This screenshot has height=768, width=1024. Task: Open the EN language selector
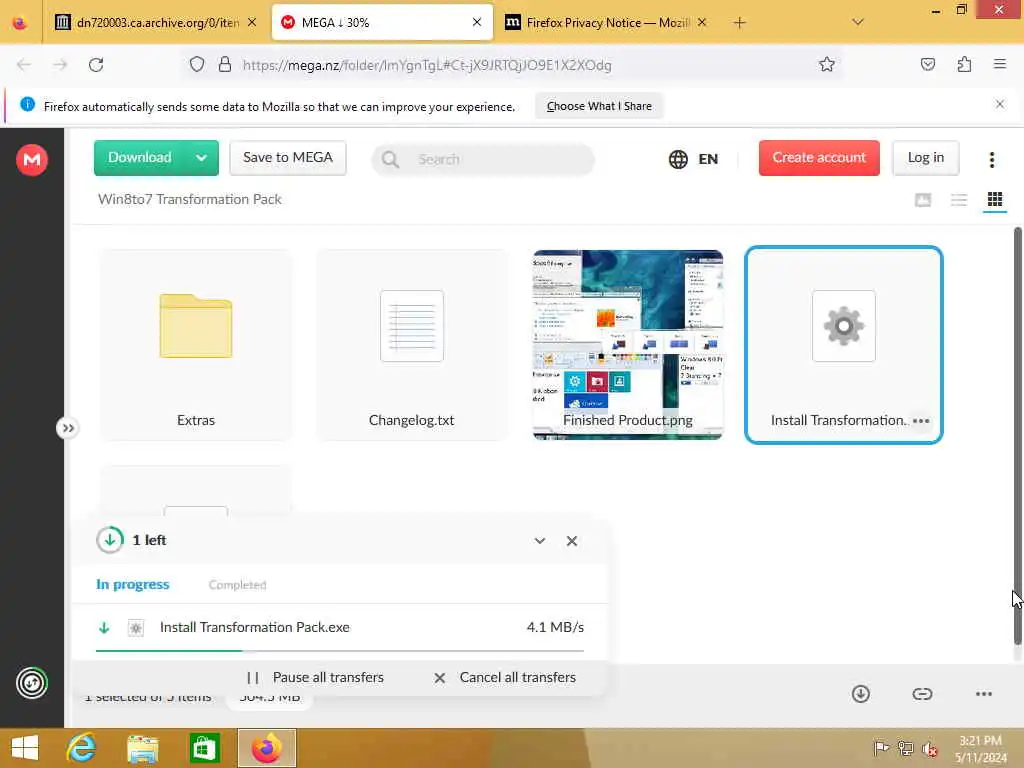coord(694,159)
